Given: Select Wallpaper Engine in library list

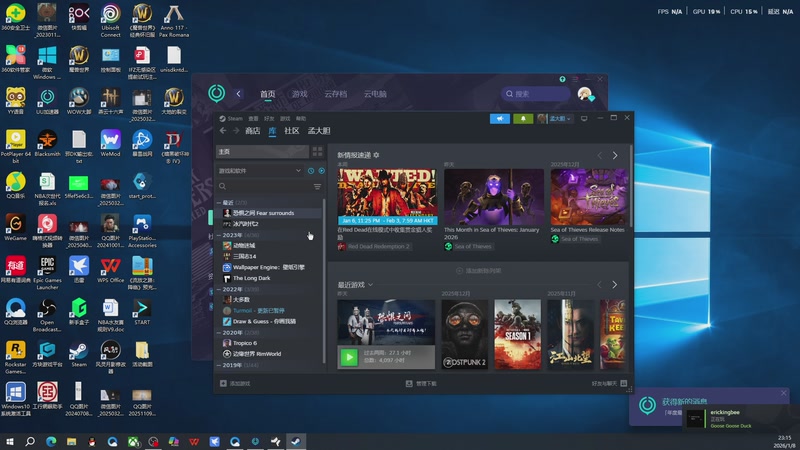Looking at the screenshot, I should pos(268,267).
